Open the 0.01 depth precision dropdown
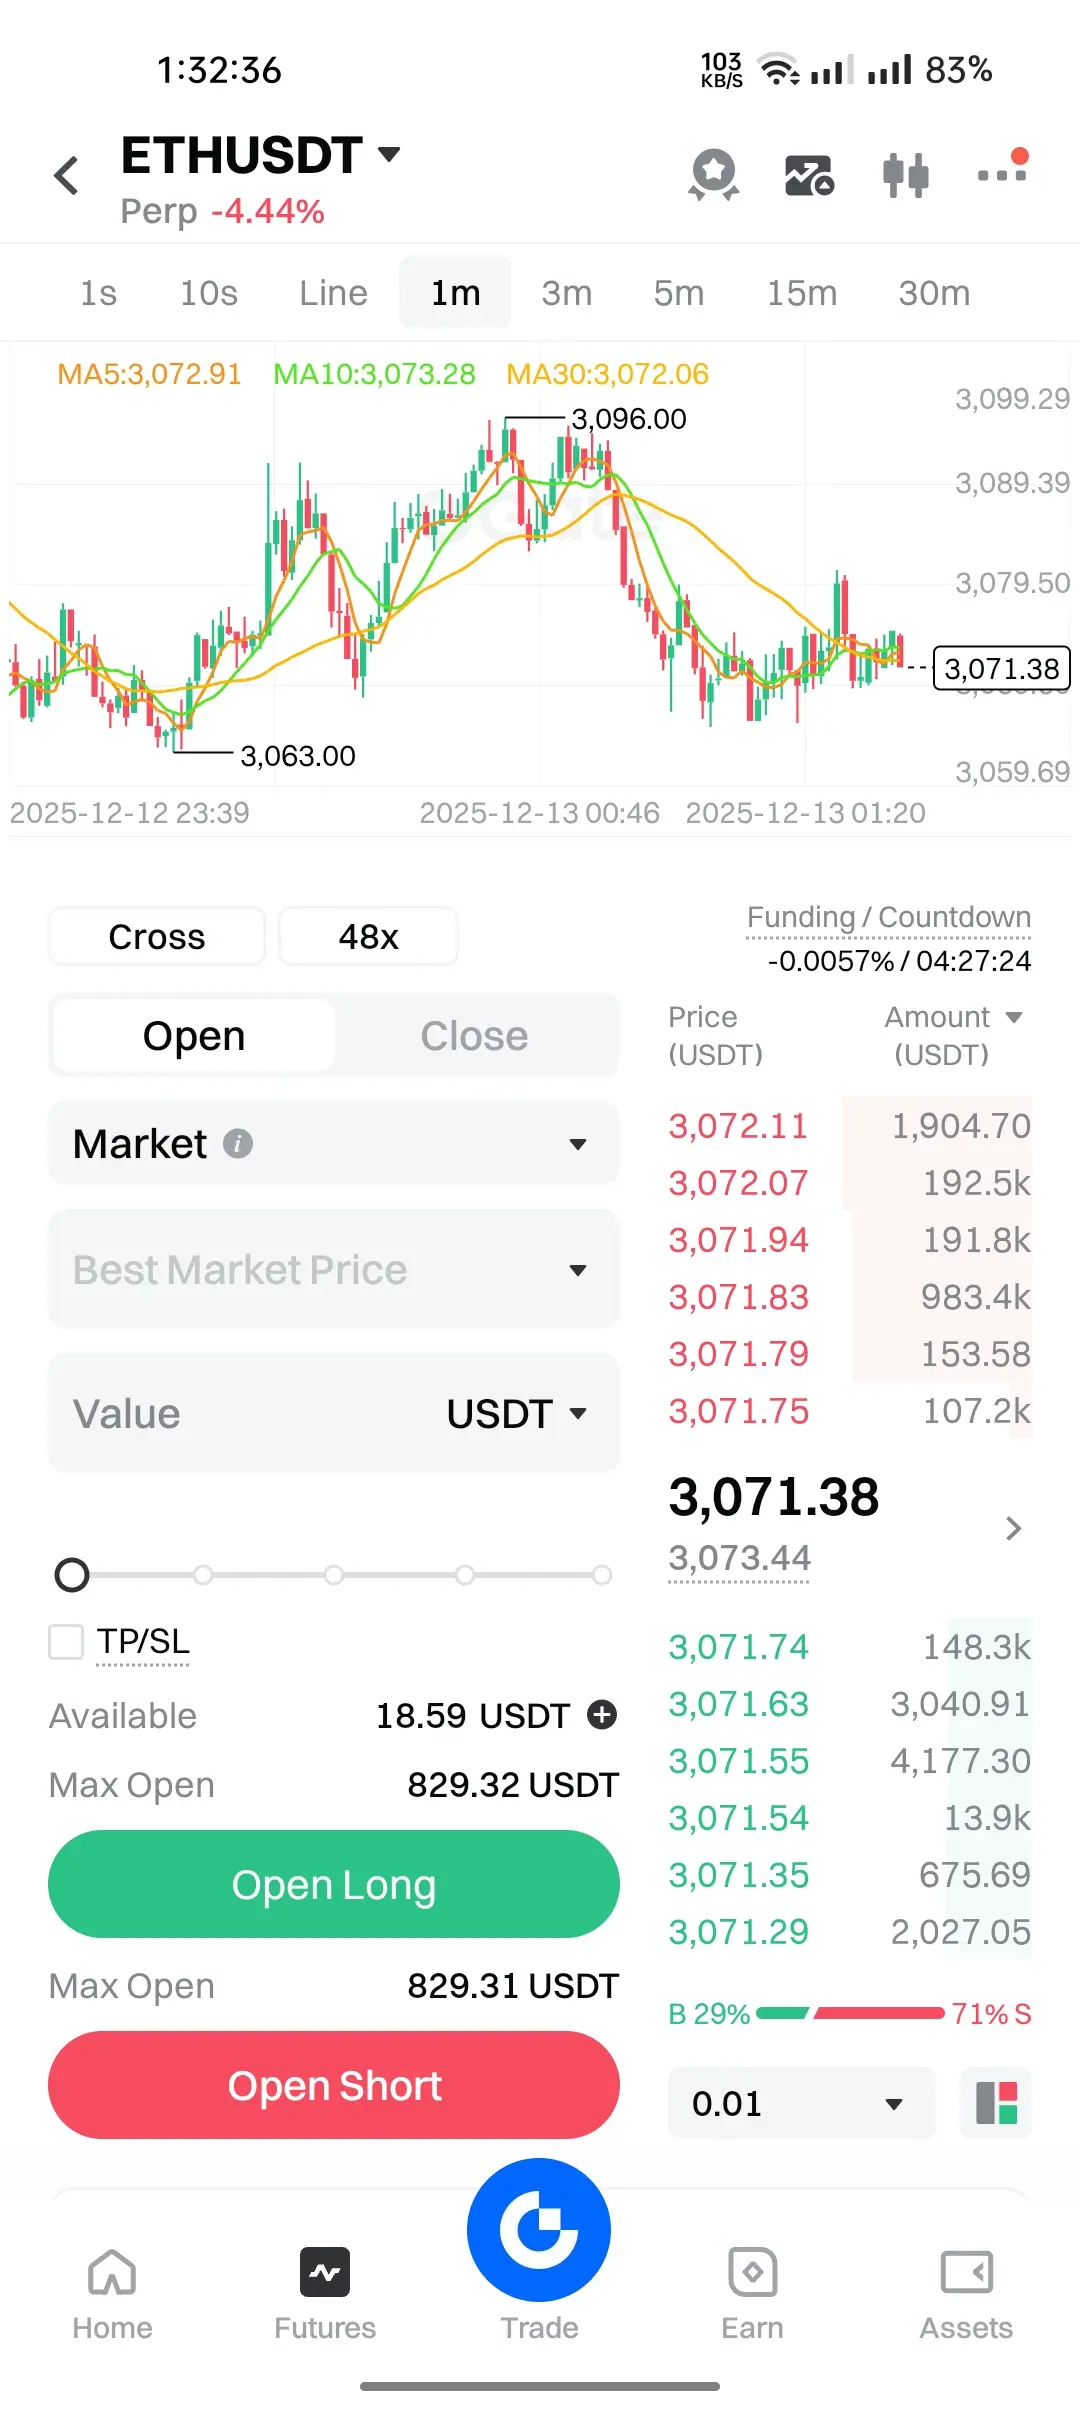This screenshot has width=1080, height=2412. (x=800, y=2103)
